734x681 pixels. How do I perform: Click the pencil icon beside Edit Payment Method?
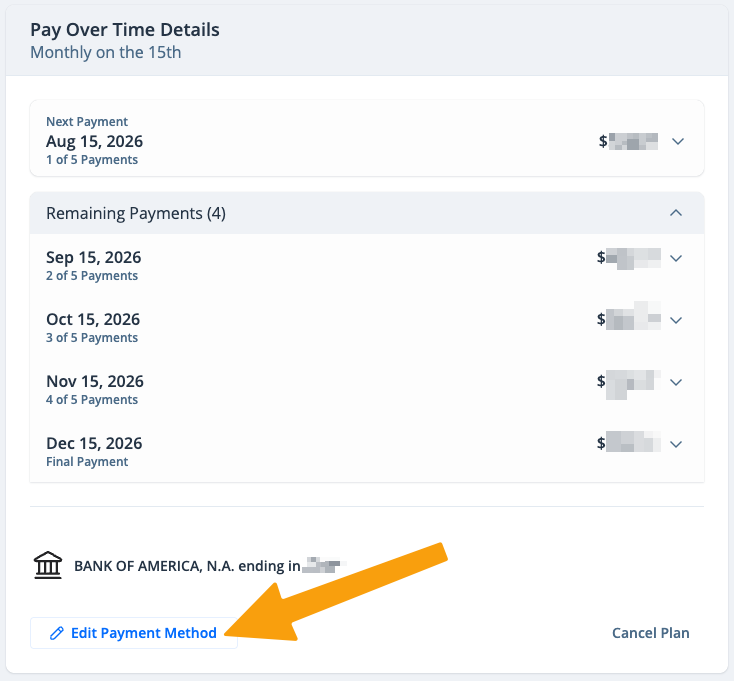coord(57,633)
